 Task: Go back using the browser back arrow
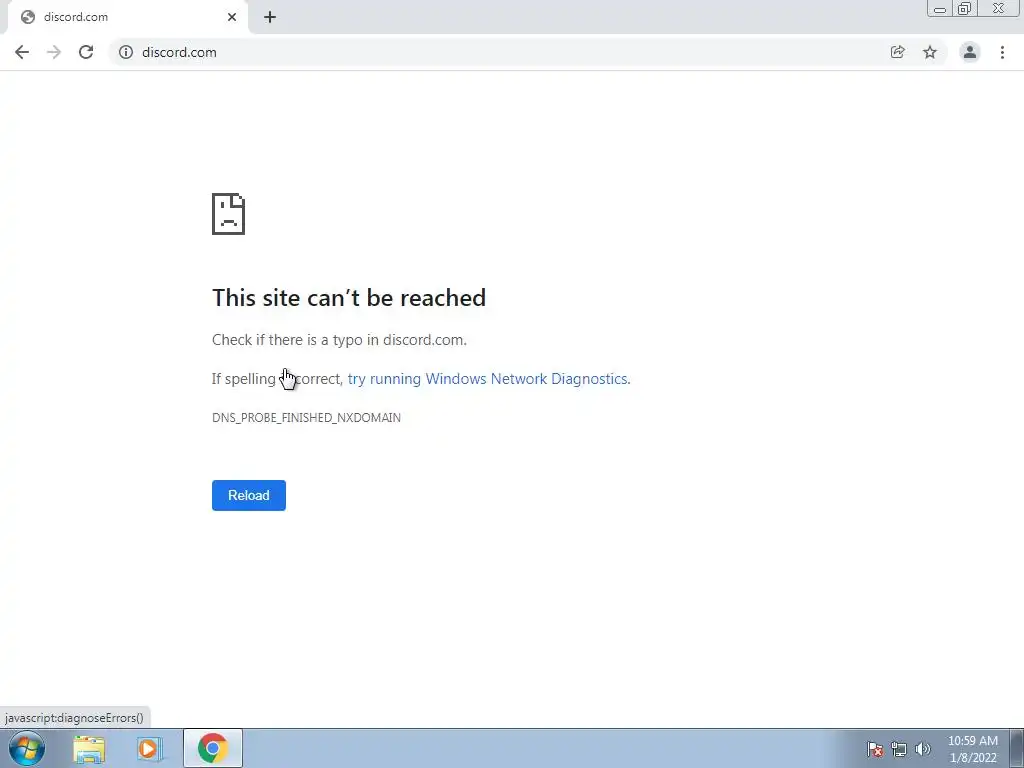[x=22, y=52]
